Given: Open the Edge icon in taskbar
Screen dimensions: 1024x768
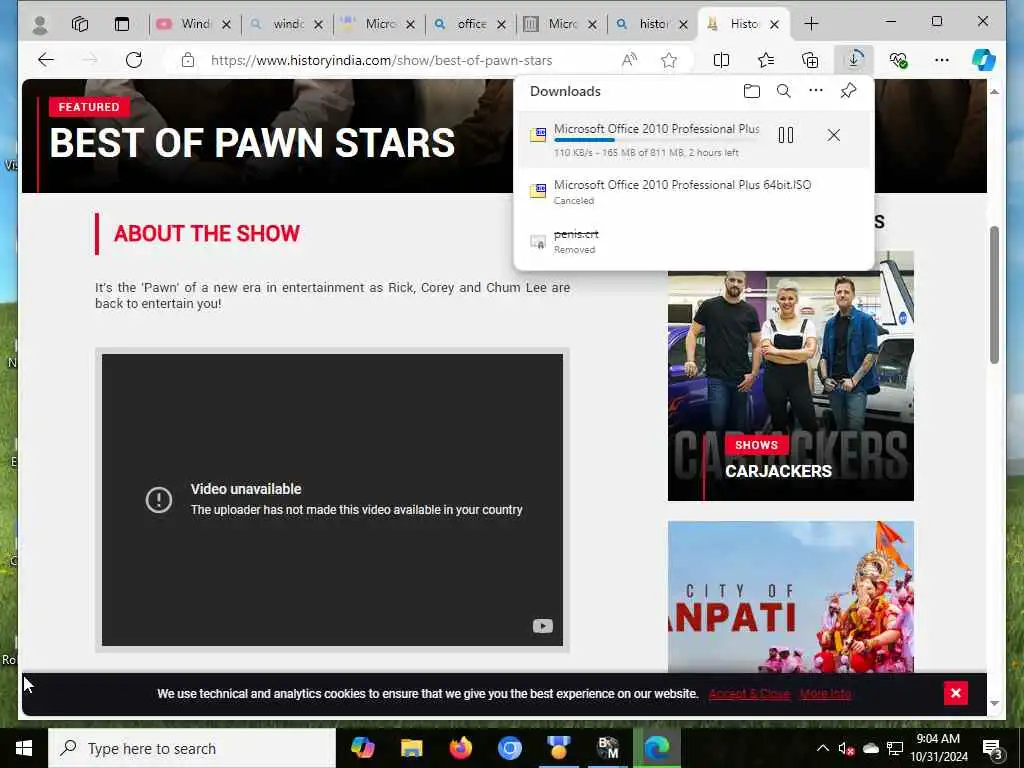Looking at the screenshot, I should point(657,748).
